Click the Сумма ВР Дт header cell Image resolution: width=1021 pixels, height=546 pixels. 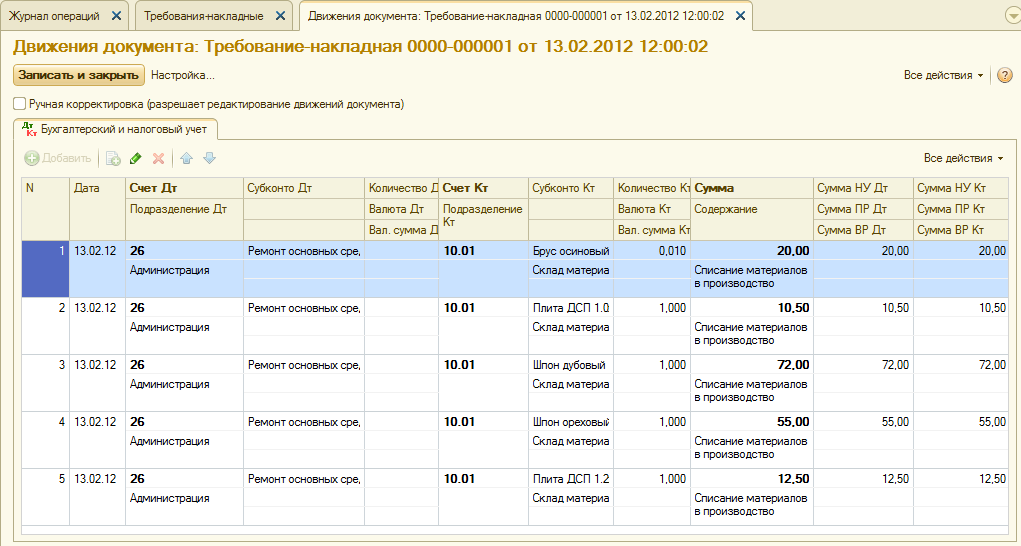863,230
